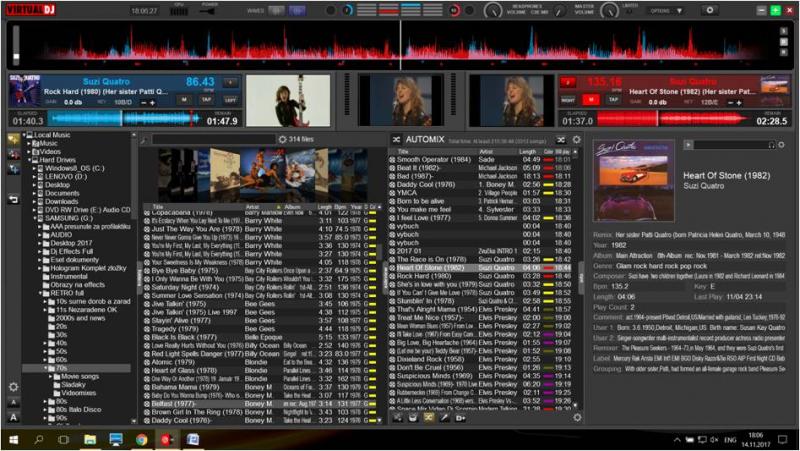Click right deck TAP button
The height and width of the screenshot is (451, 800).
(x=613, y=99)
